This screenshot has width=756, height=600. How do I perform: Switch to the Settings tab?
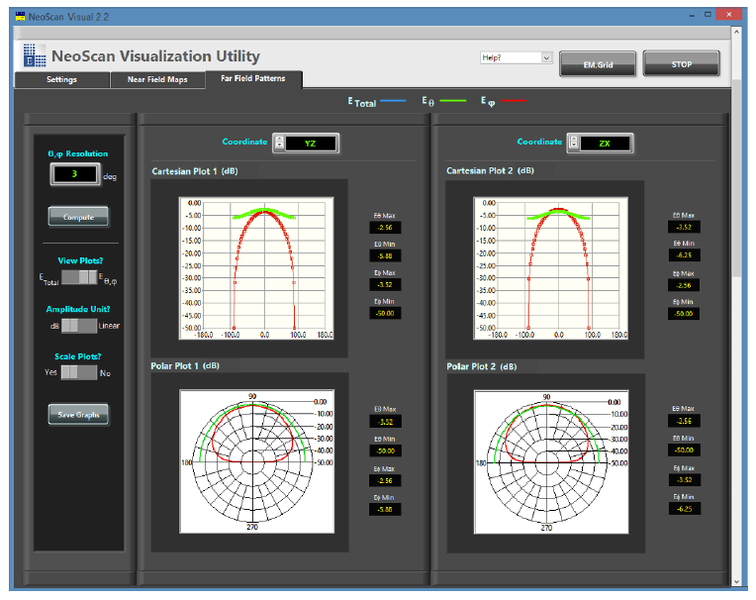(61, 79)
